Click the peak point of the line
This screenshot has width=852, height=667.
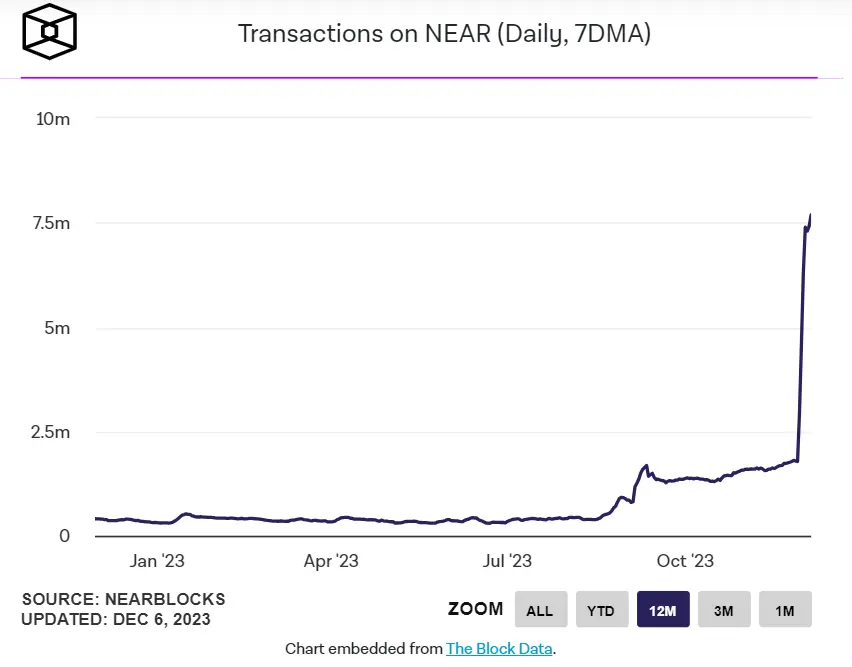(810, 215)
